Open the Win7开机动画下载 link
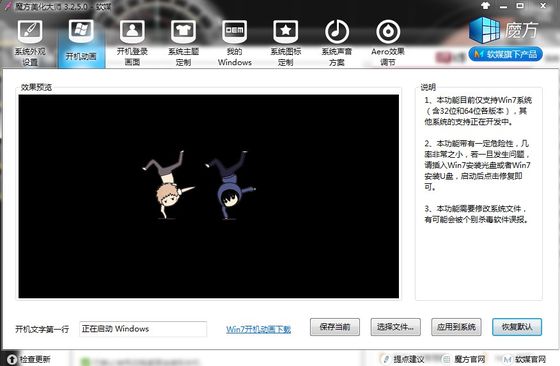 click(x=258, y=329)
